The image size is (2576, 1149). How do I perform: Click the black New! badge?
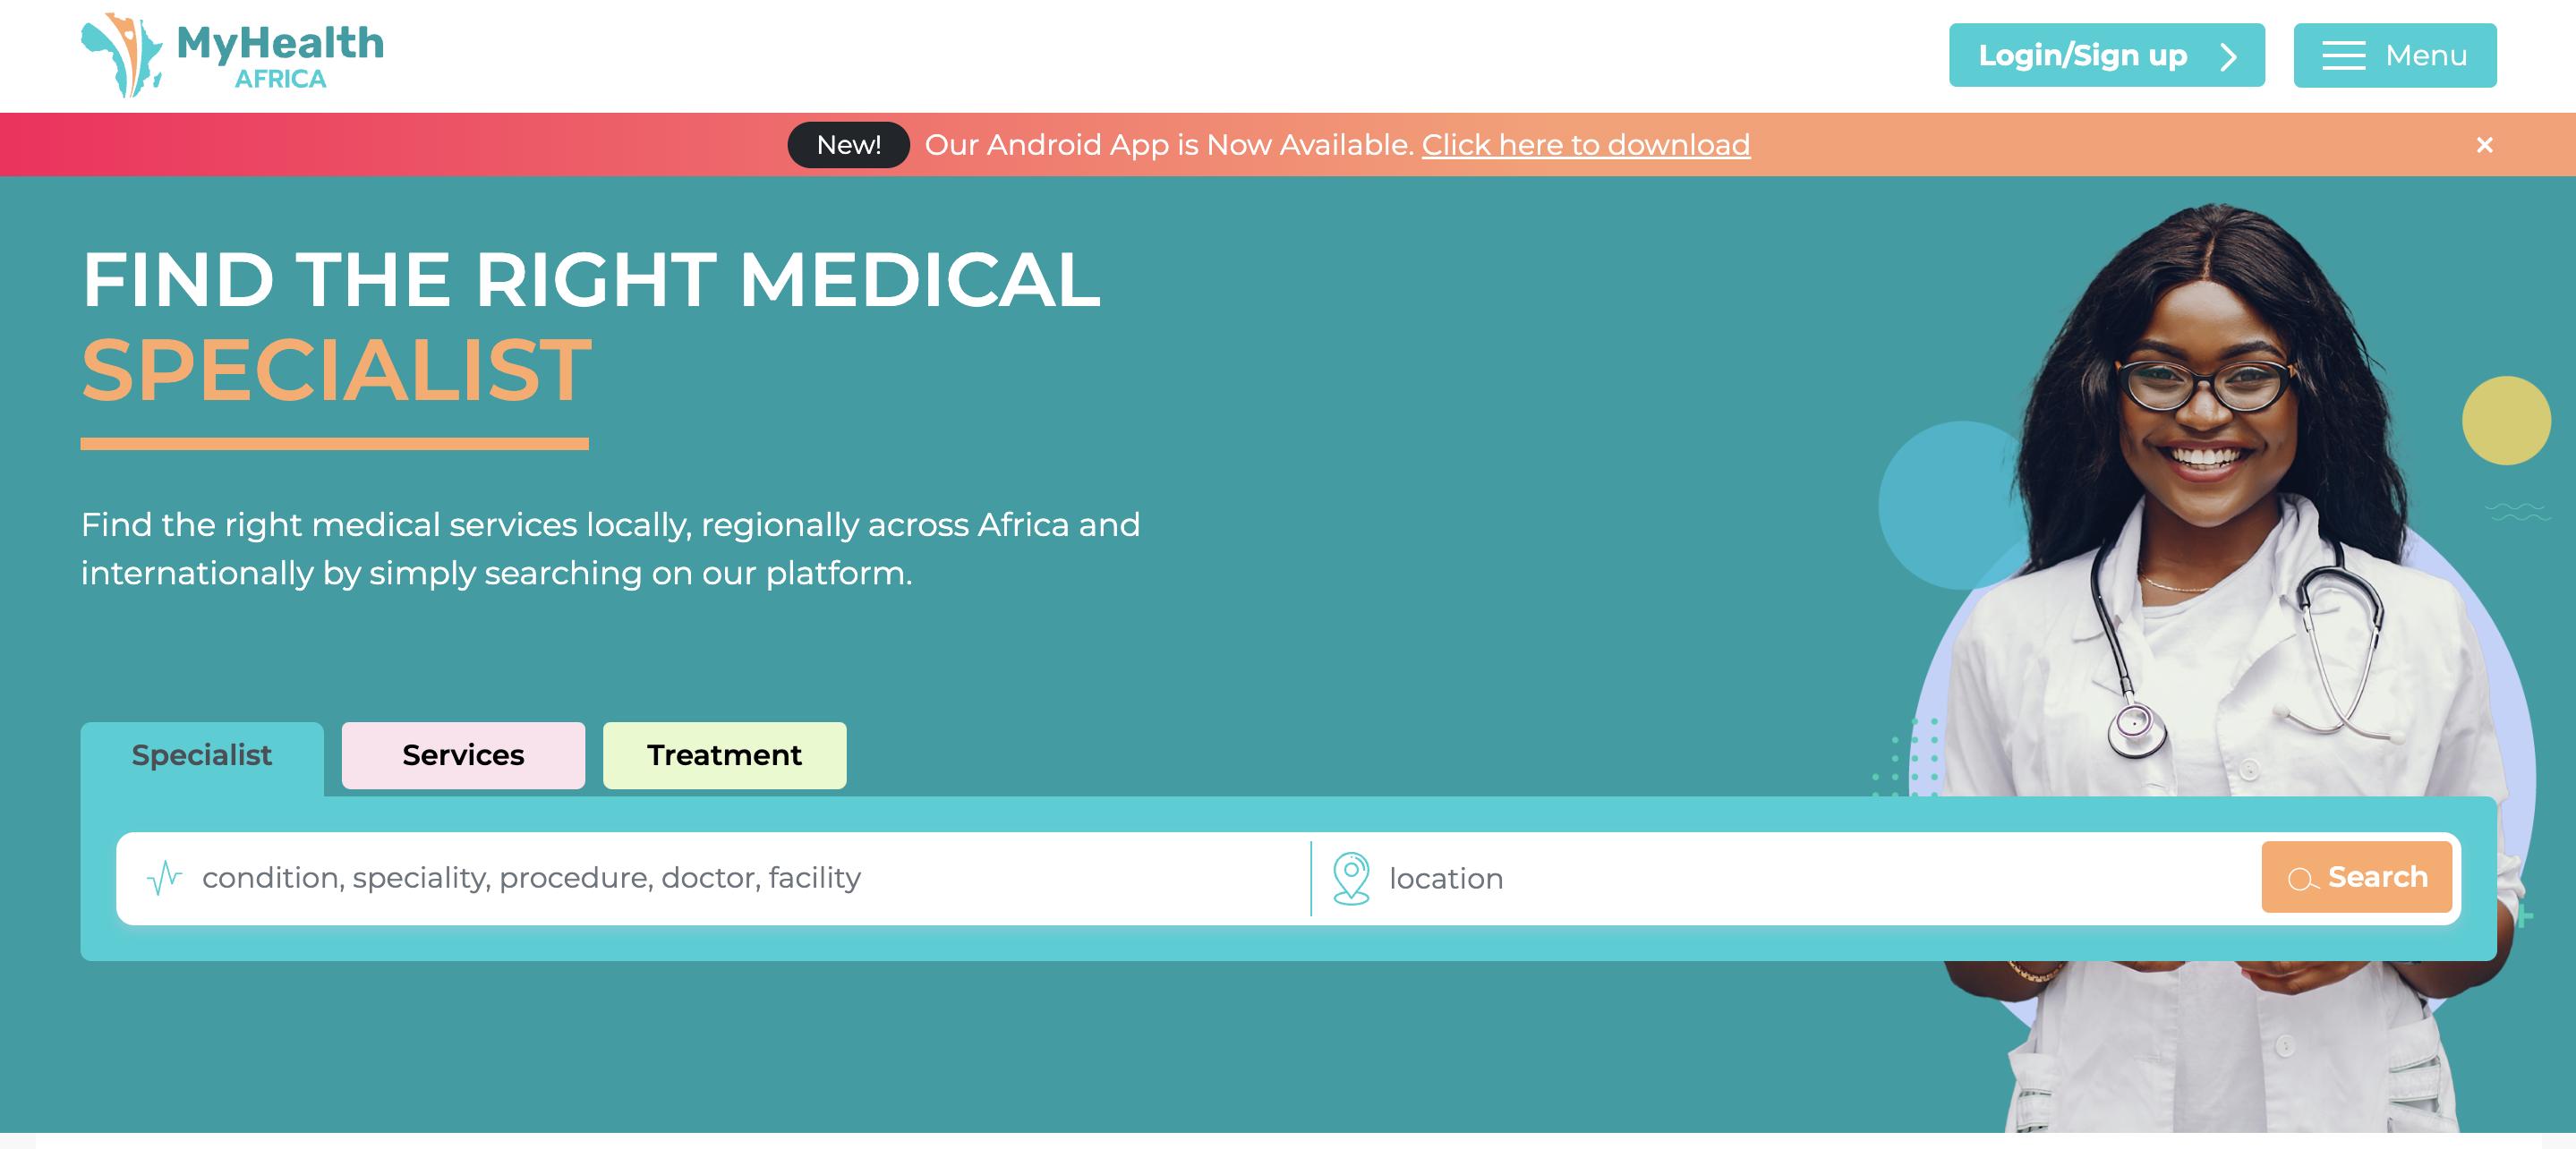click(848, 145)
